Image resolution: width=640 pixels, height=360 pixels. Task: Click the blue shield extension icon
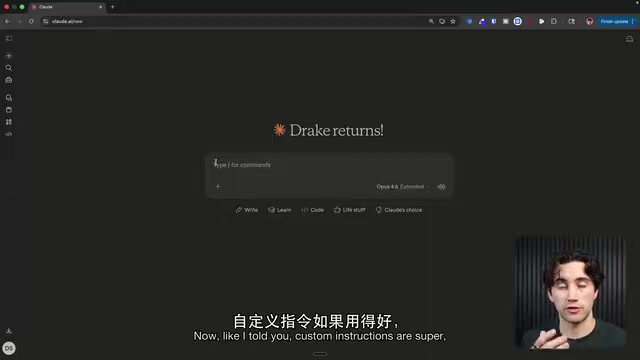pos(493,21)
